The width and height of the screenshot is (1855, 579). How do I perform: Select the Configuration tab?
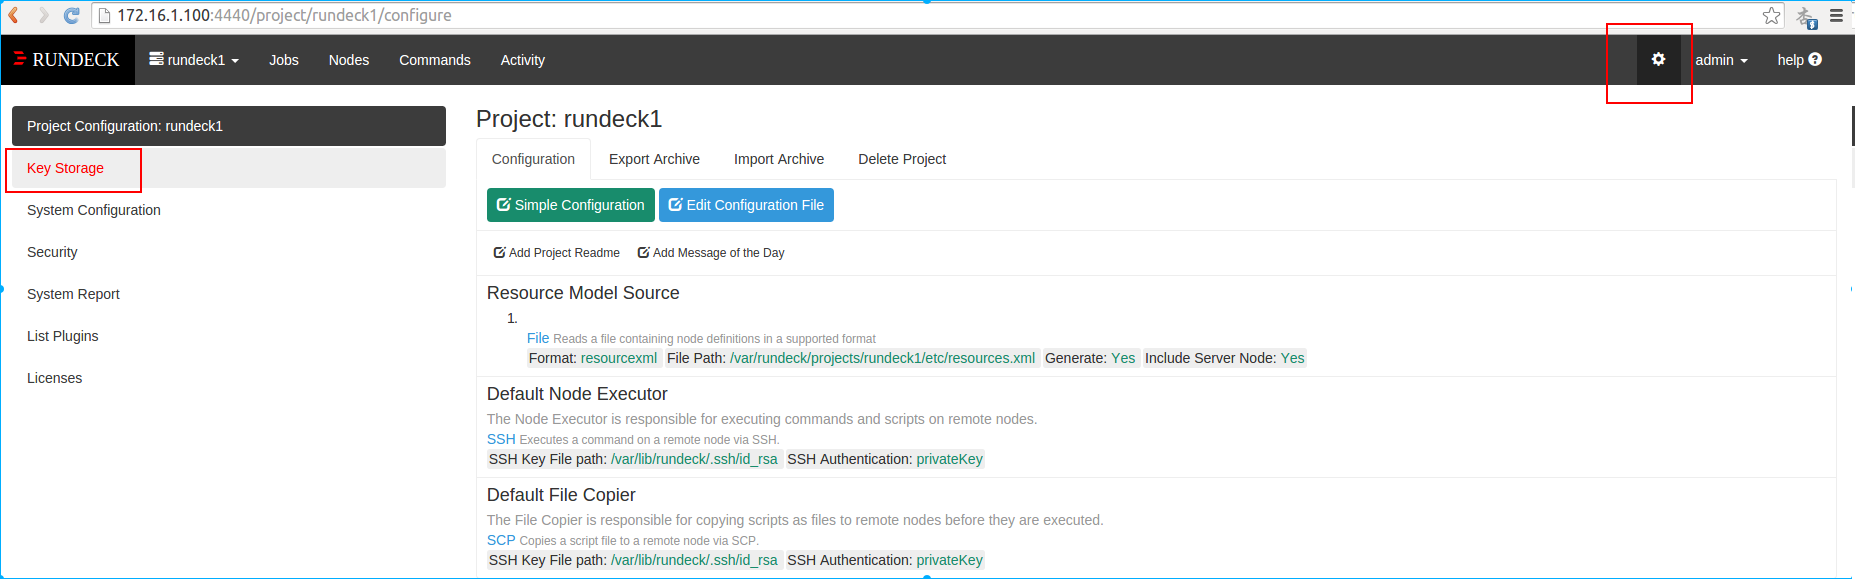[x=533, y=159]
